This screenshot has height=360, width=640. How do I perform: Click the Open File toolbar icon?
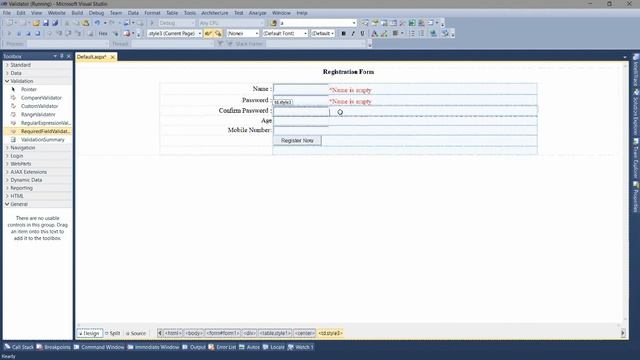click(x=36, y=23)
